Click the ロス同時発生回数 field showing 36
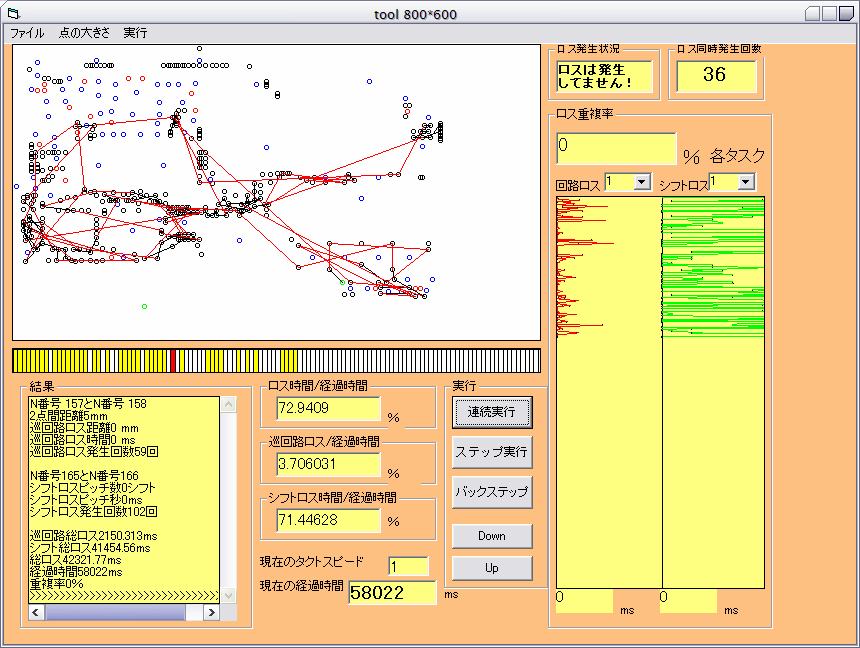The height and width of the screenshot is (648, 860). tap(716, 76)
